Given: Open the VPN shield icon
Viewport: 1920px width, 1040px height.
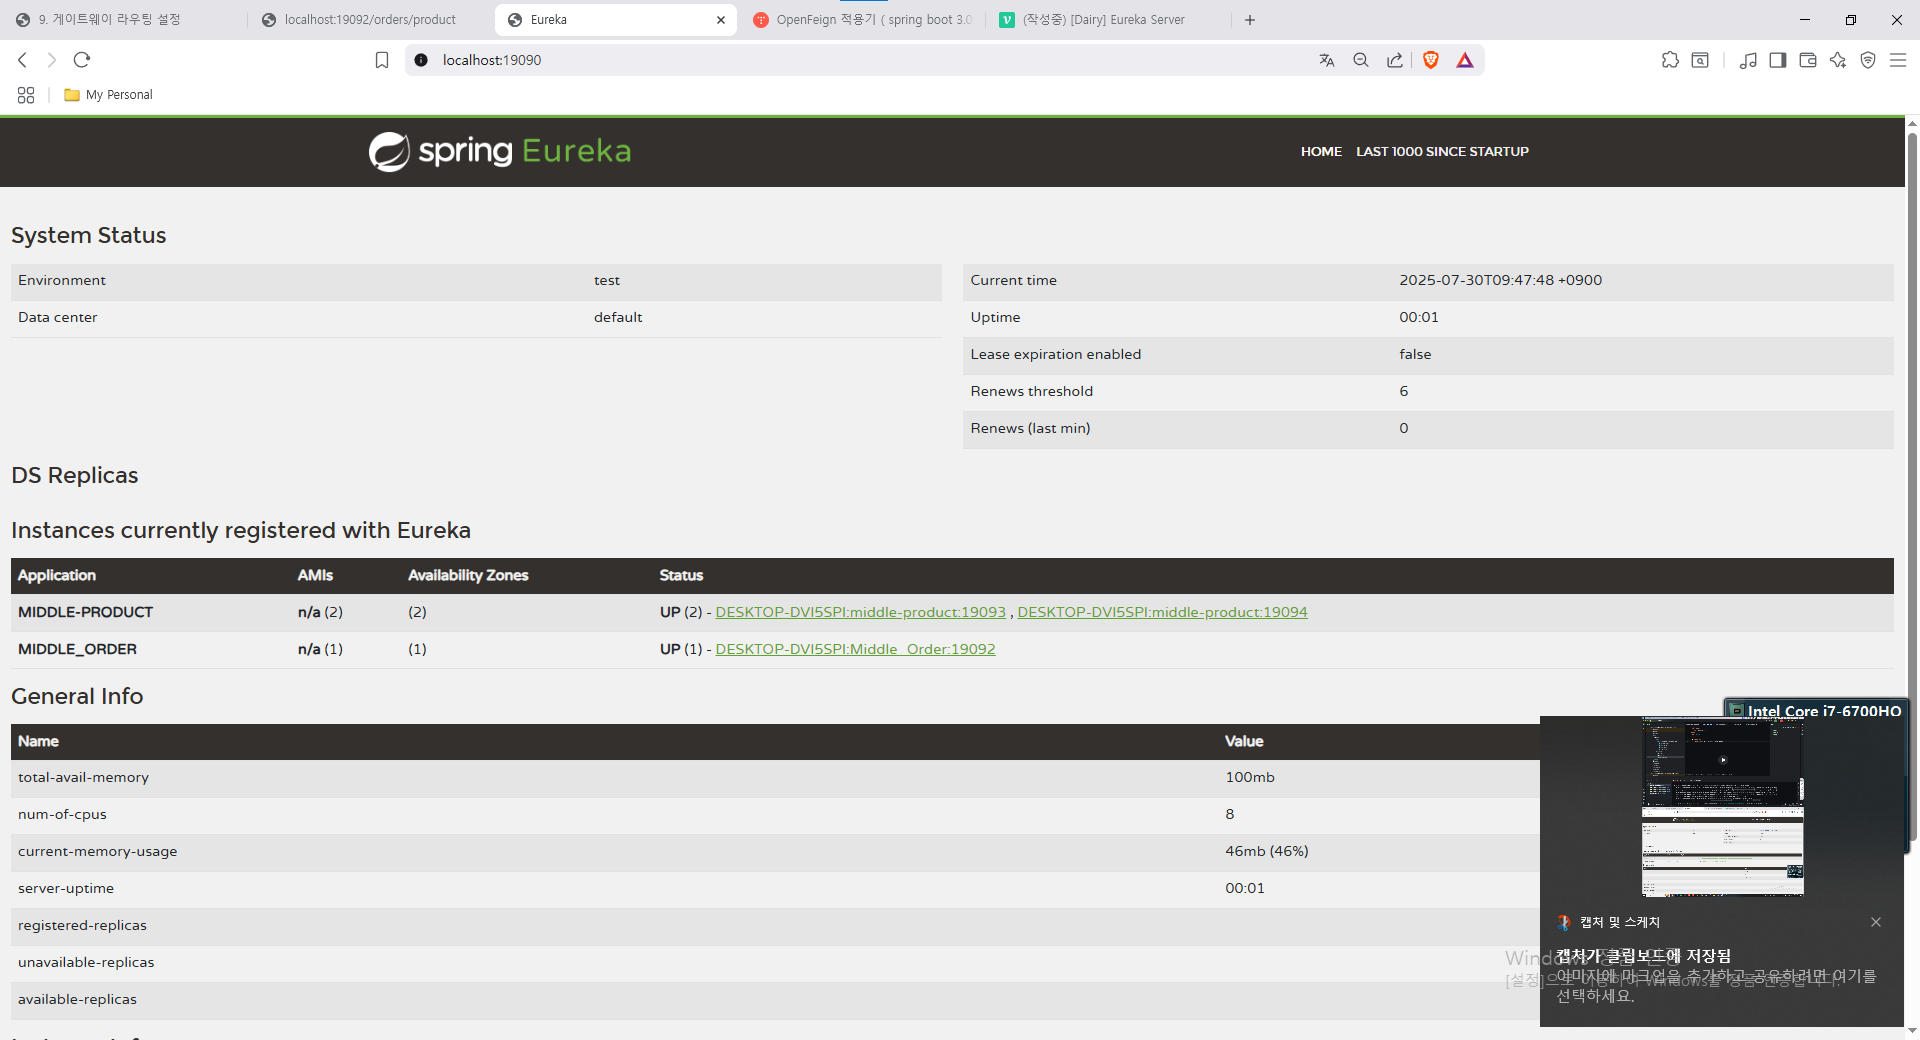Looking at the screenshot, I should pyautogui.click(x=1868, y=60).
